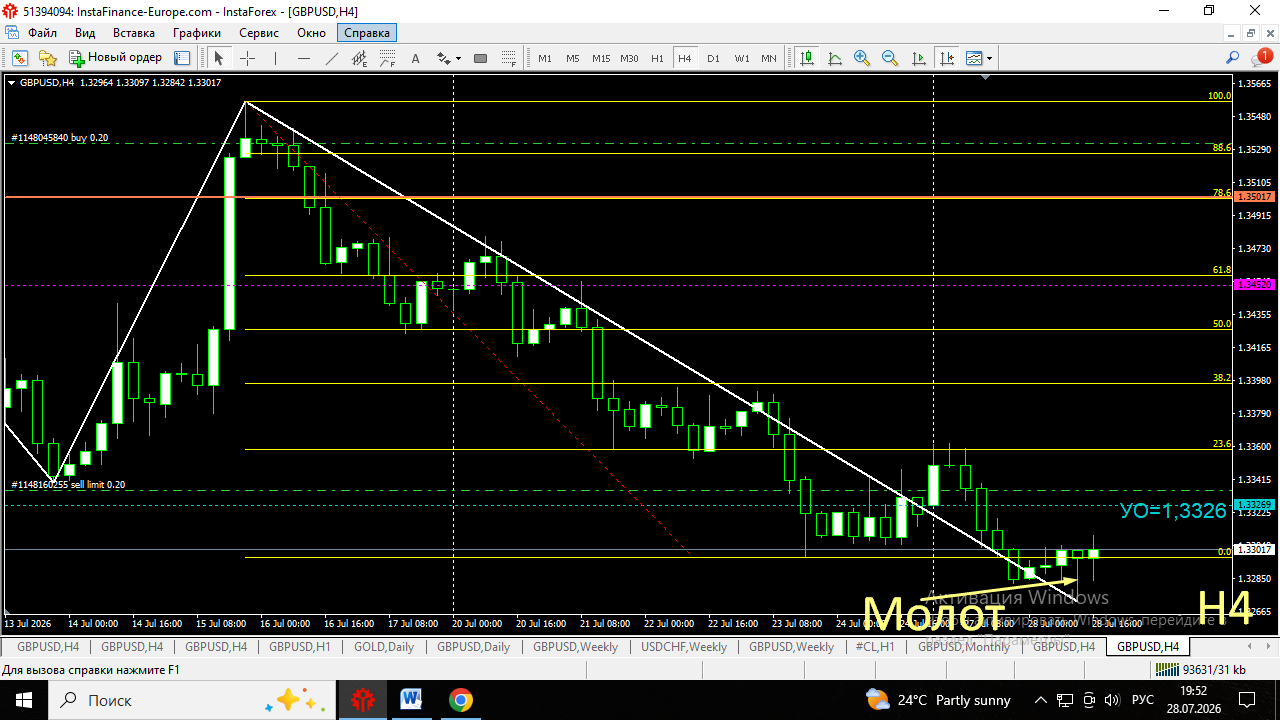The image size is (1280, 720).
Task: Open the search magnifier icon
Action: click(1232, 58)
